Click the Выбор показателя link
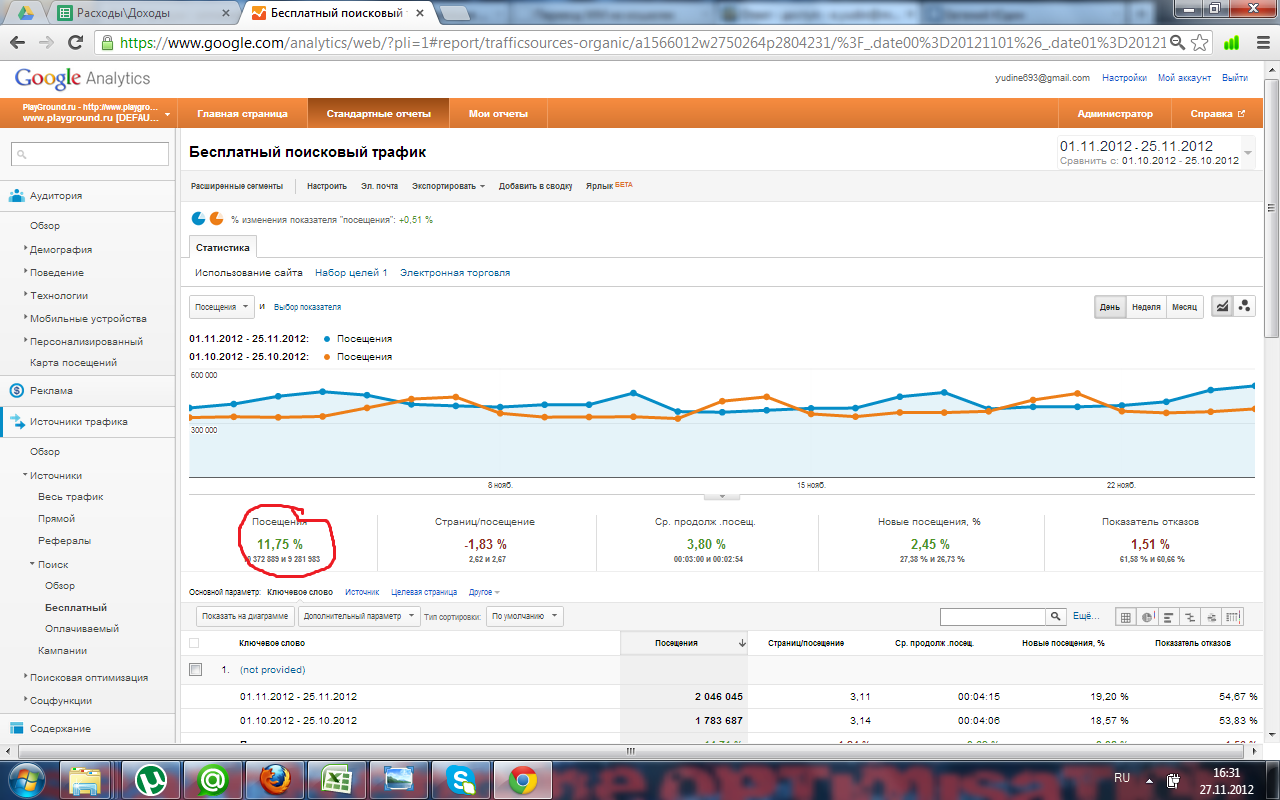1280x800 pixels. (x=307, y=307)
